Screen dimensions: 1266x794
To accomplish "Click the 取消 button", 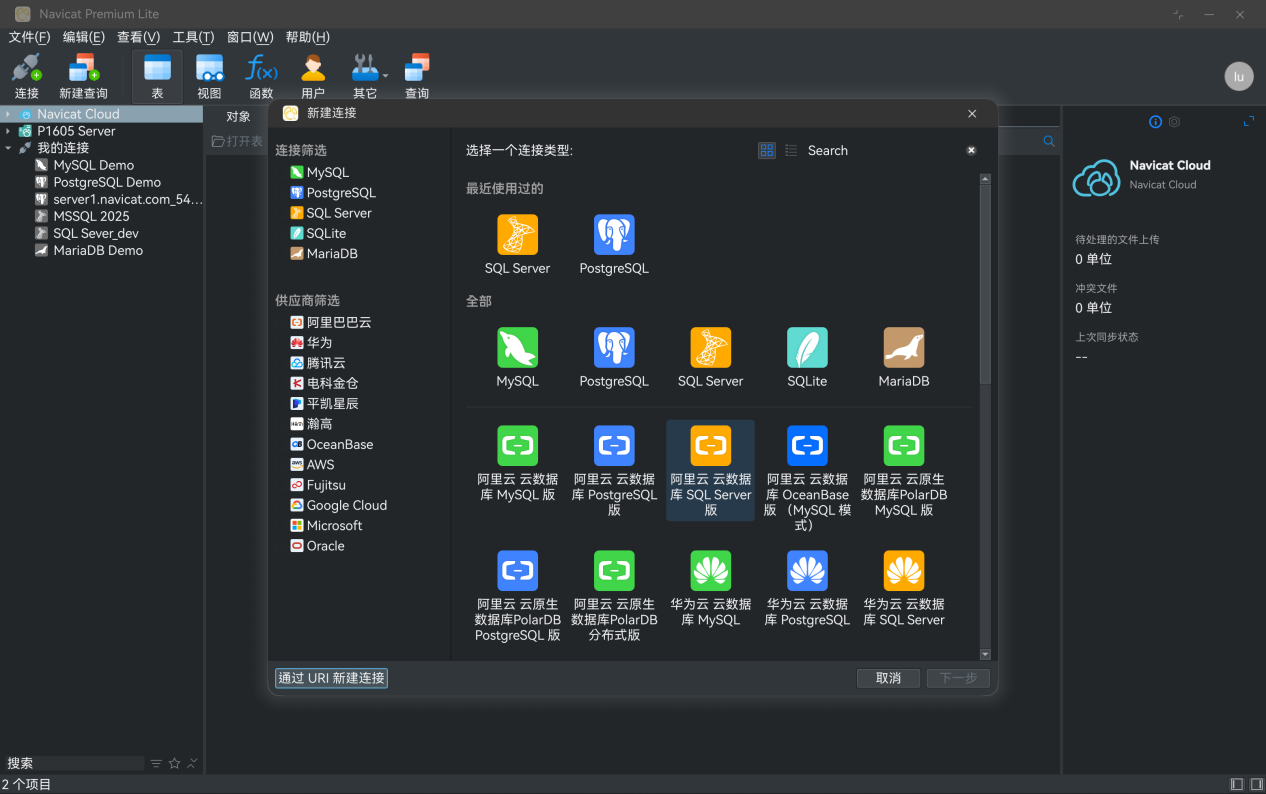I will 888,678.
